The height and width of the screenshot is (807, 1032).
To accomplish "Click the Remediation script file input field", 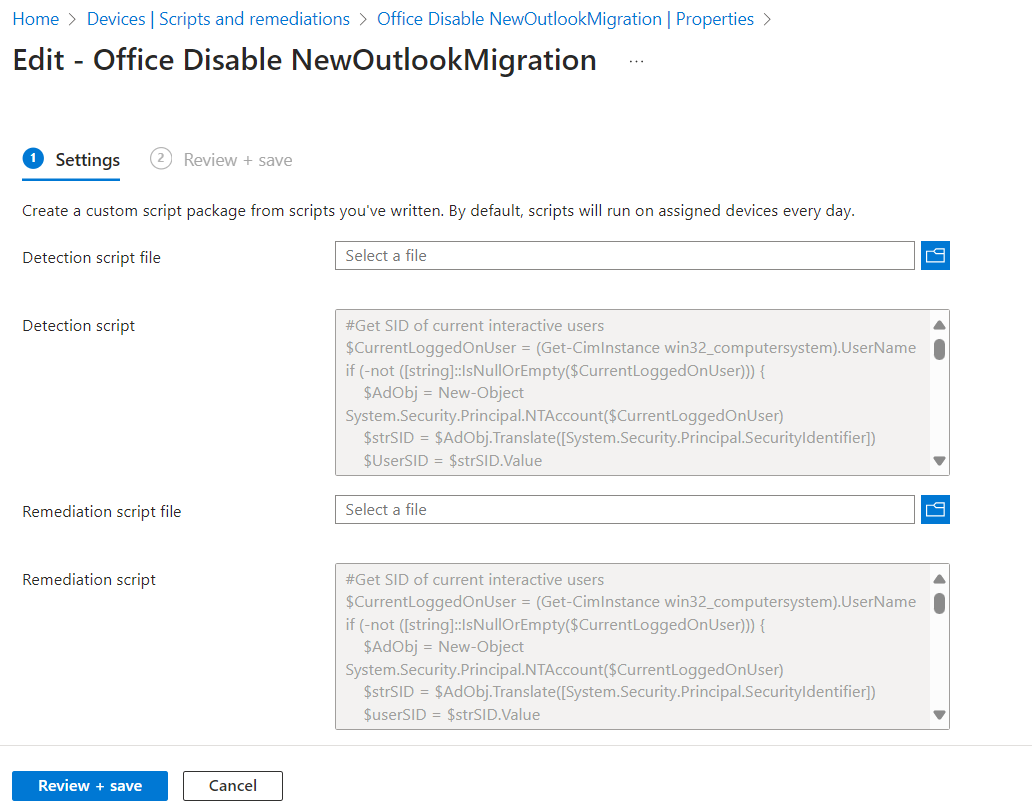I will point(625,509).
